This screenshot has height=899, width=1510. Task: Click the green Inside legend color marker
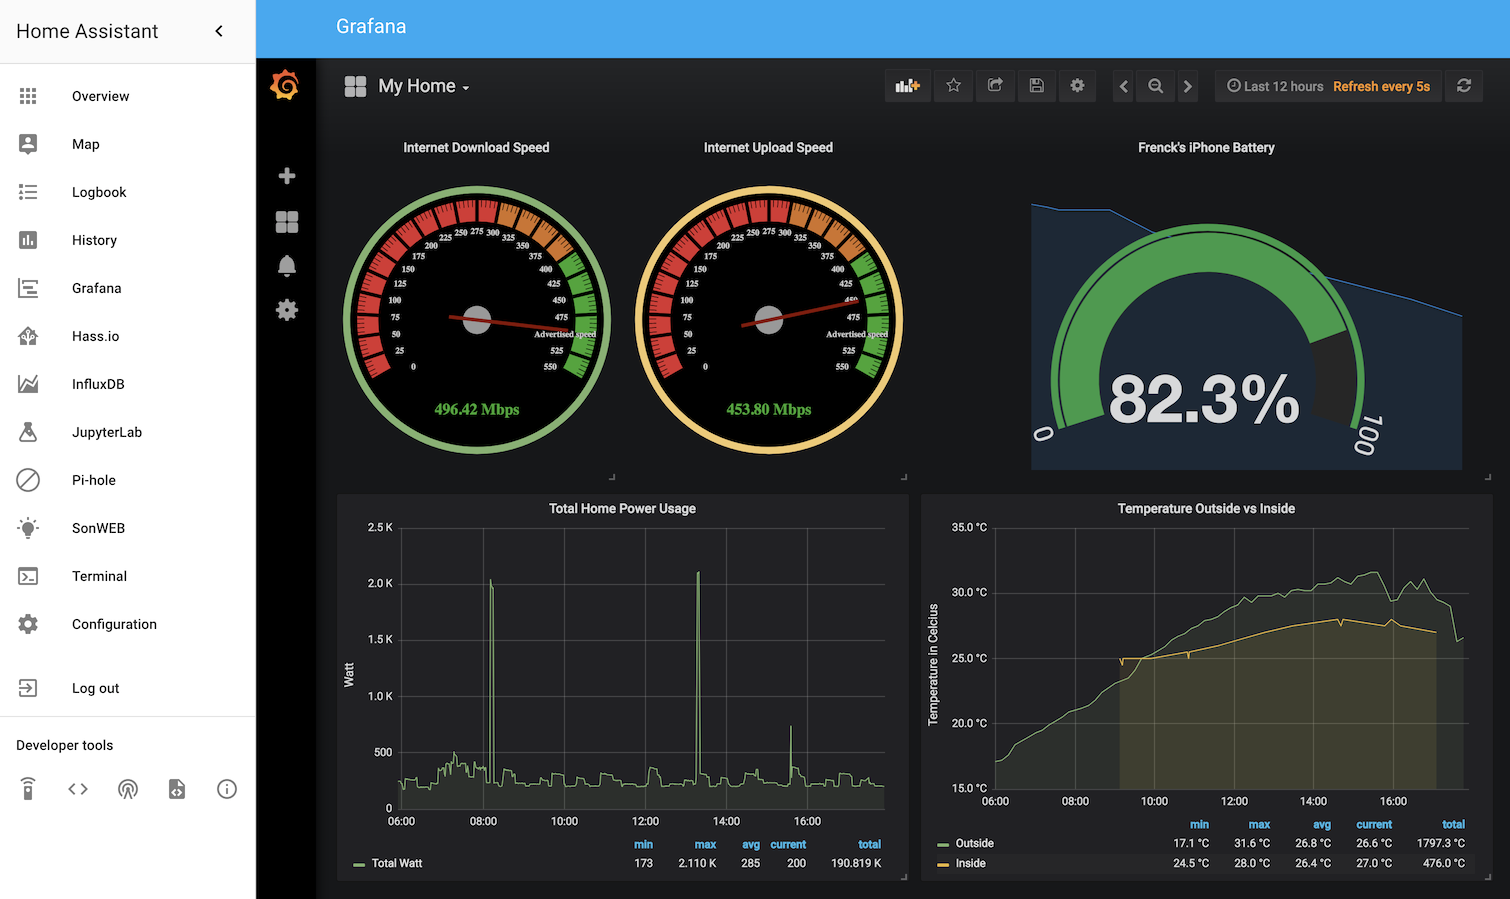click(945, 863)
